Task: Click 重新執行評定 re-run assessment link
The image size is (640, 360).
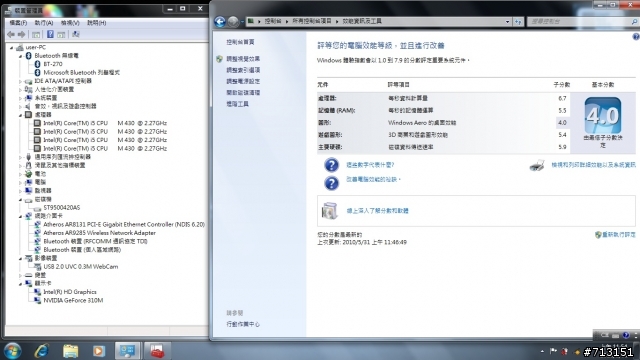Action: (619, 235)
